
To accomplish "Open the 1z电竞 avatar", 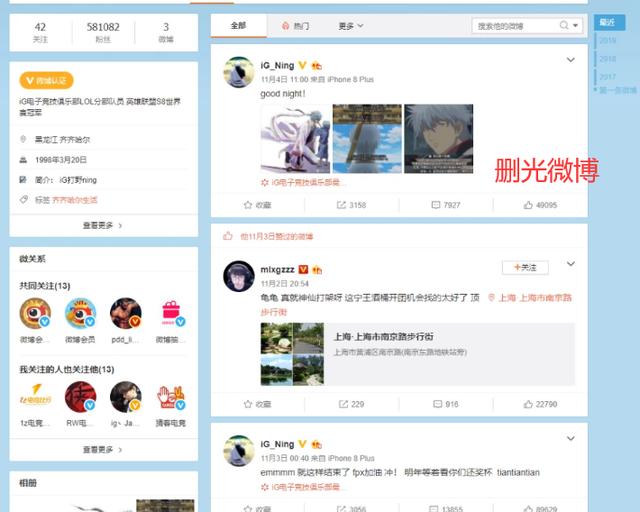I will (35, 397).
